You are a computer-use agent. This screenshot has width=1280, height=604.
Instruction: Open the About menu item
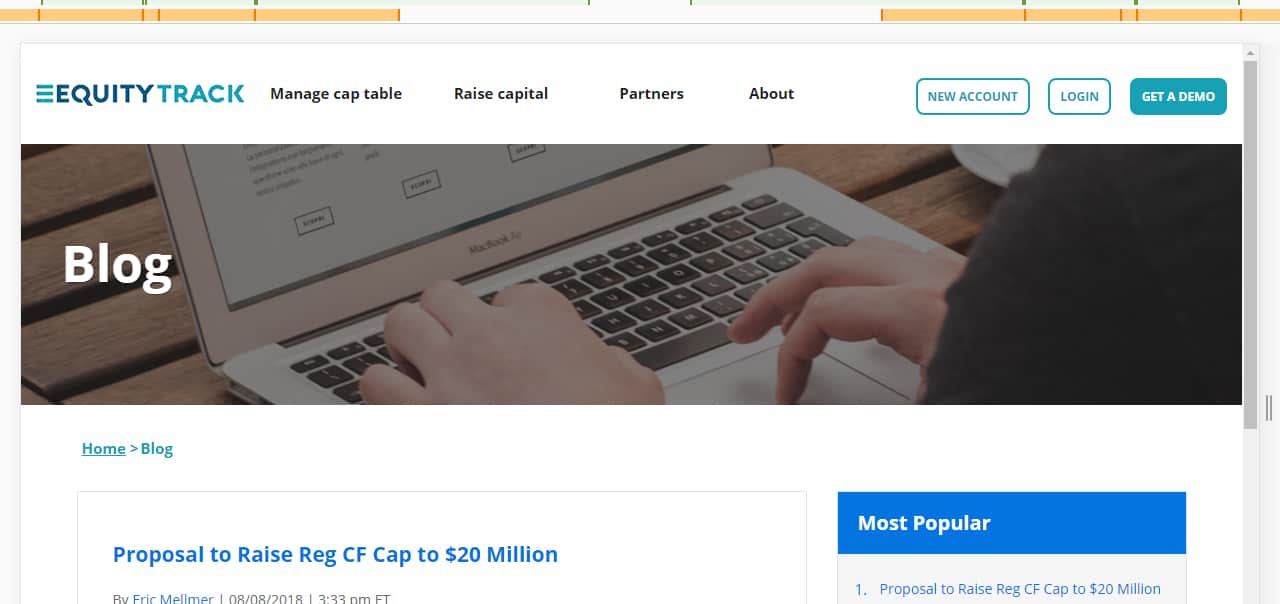click(771, 94)
